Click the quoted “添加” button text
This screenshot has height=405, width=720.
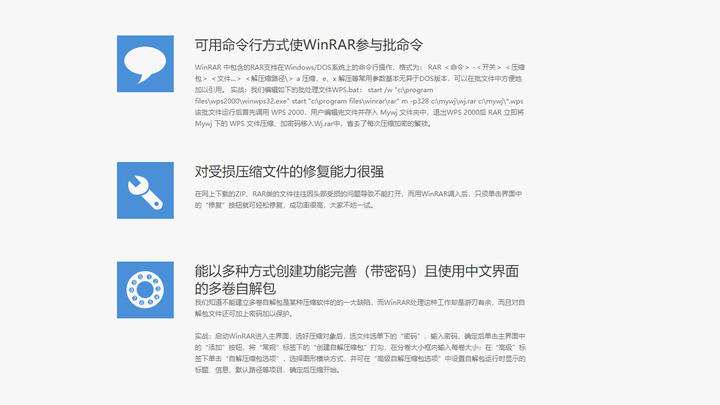coord(215,348)
